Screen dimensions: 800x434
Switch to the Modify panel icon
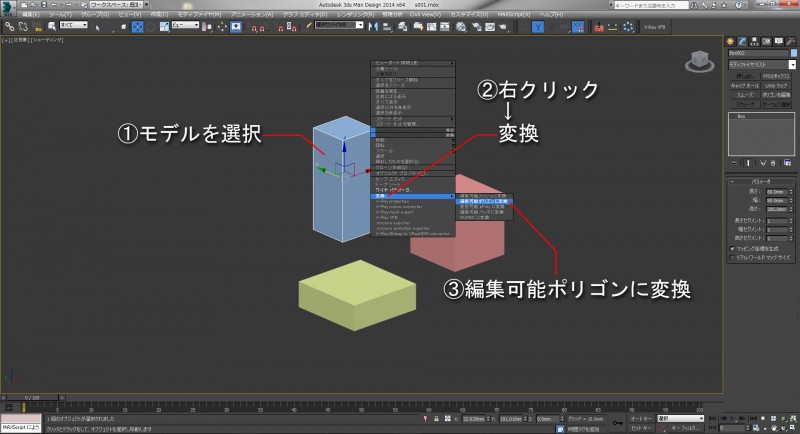click(744, 42)
